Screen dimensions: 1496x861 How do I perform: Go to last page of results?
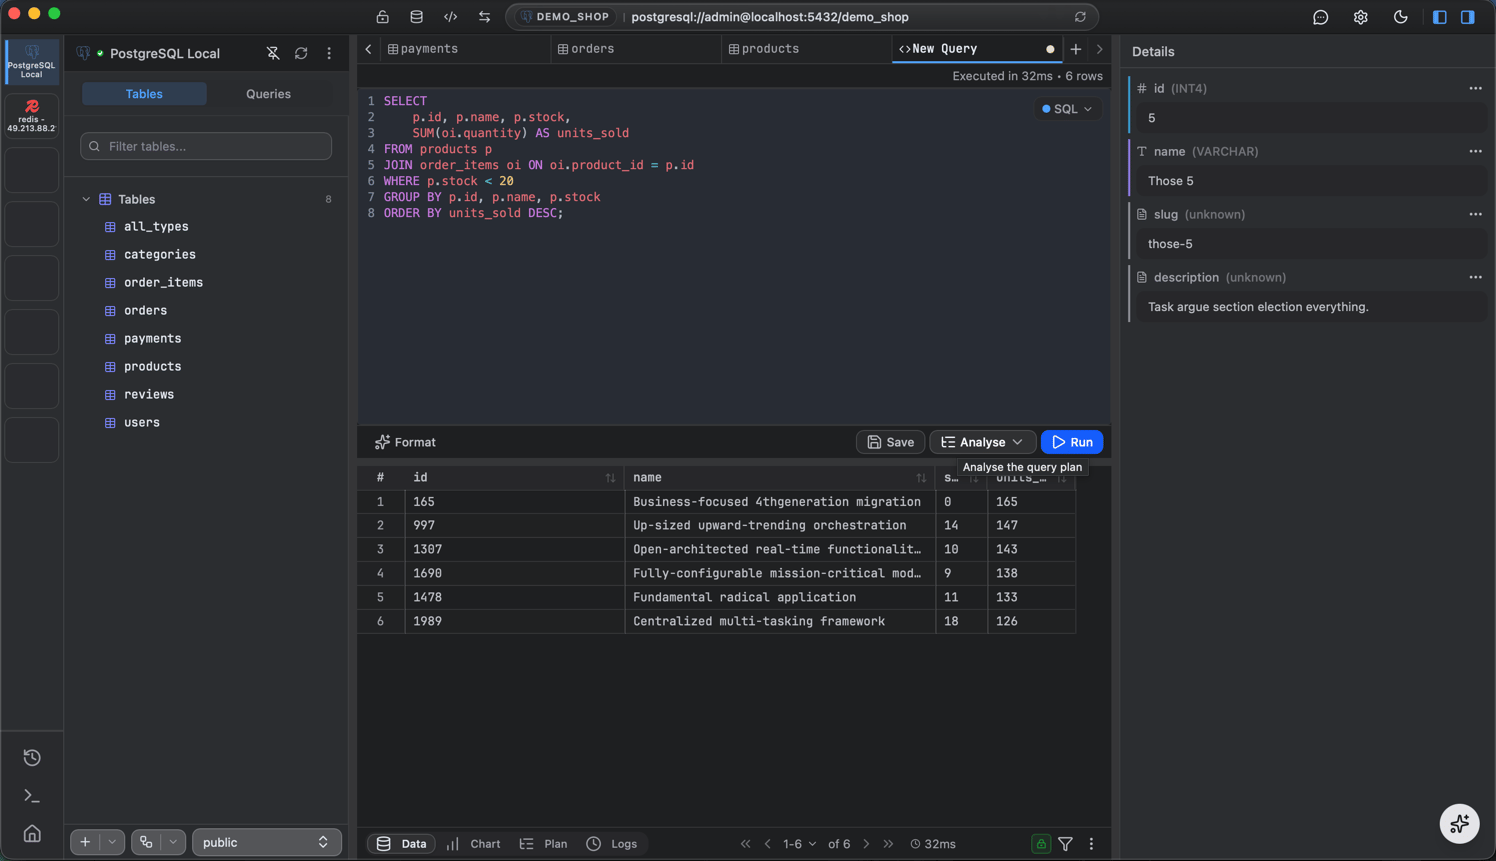click(x=888, y=844)
